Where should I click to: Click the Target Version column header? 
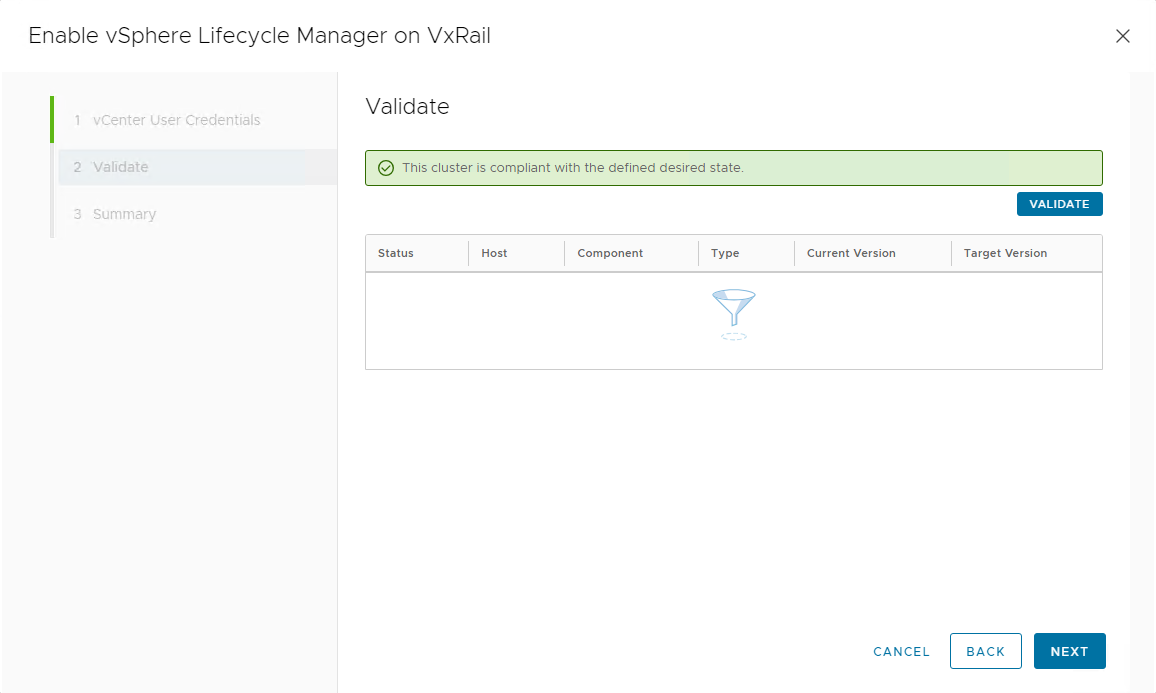(1005, 253)
